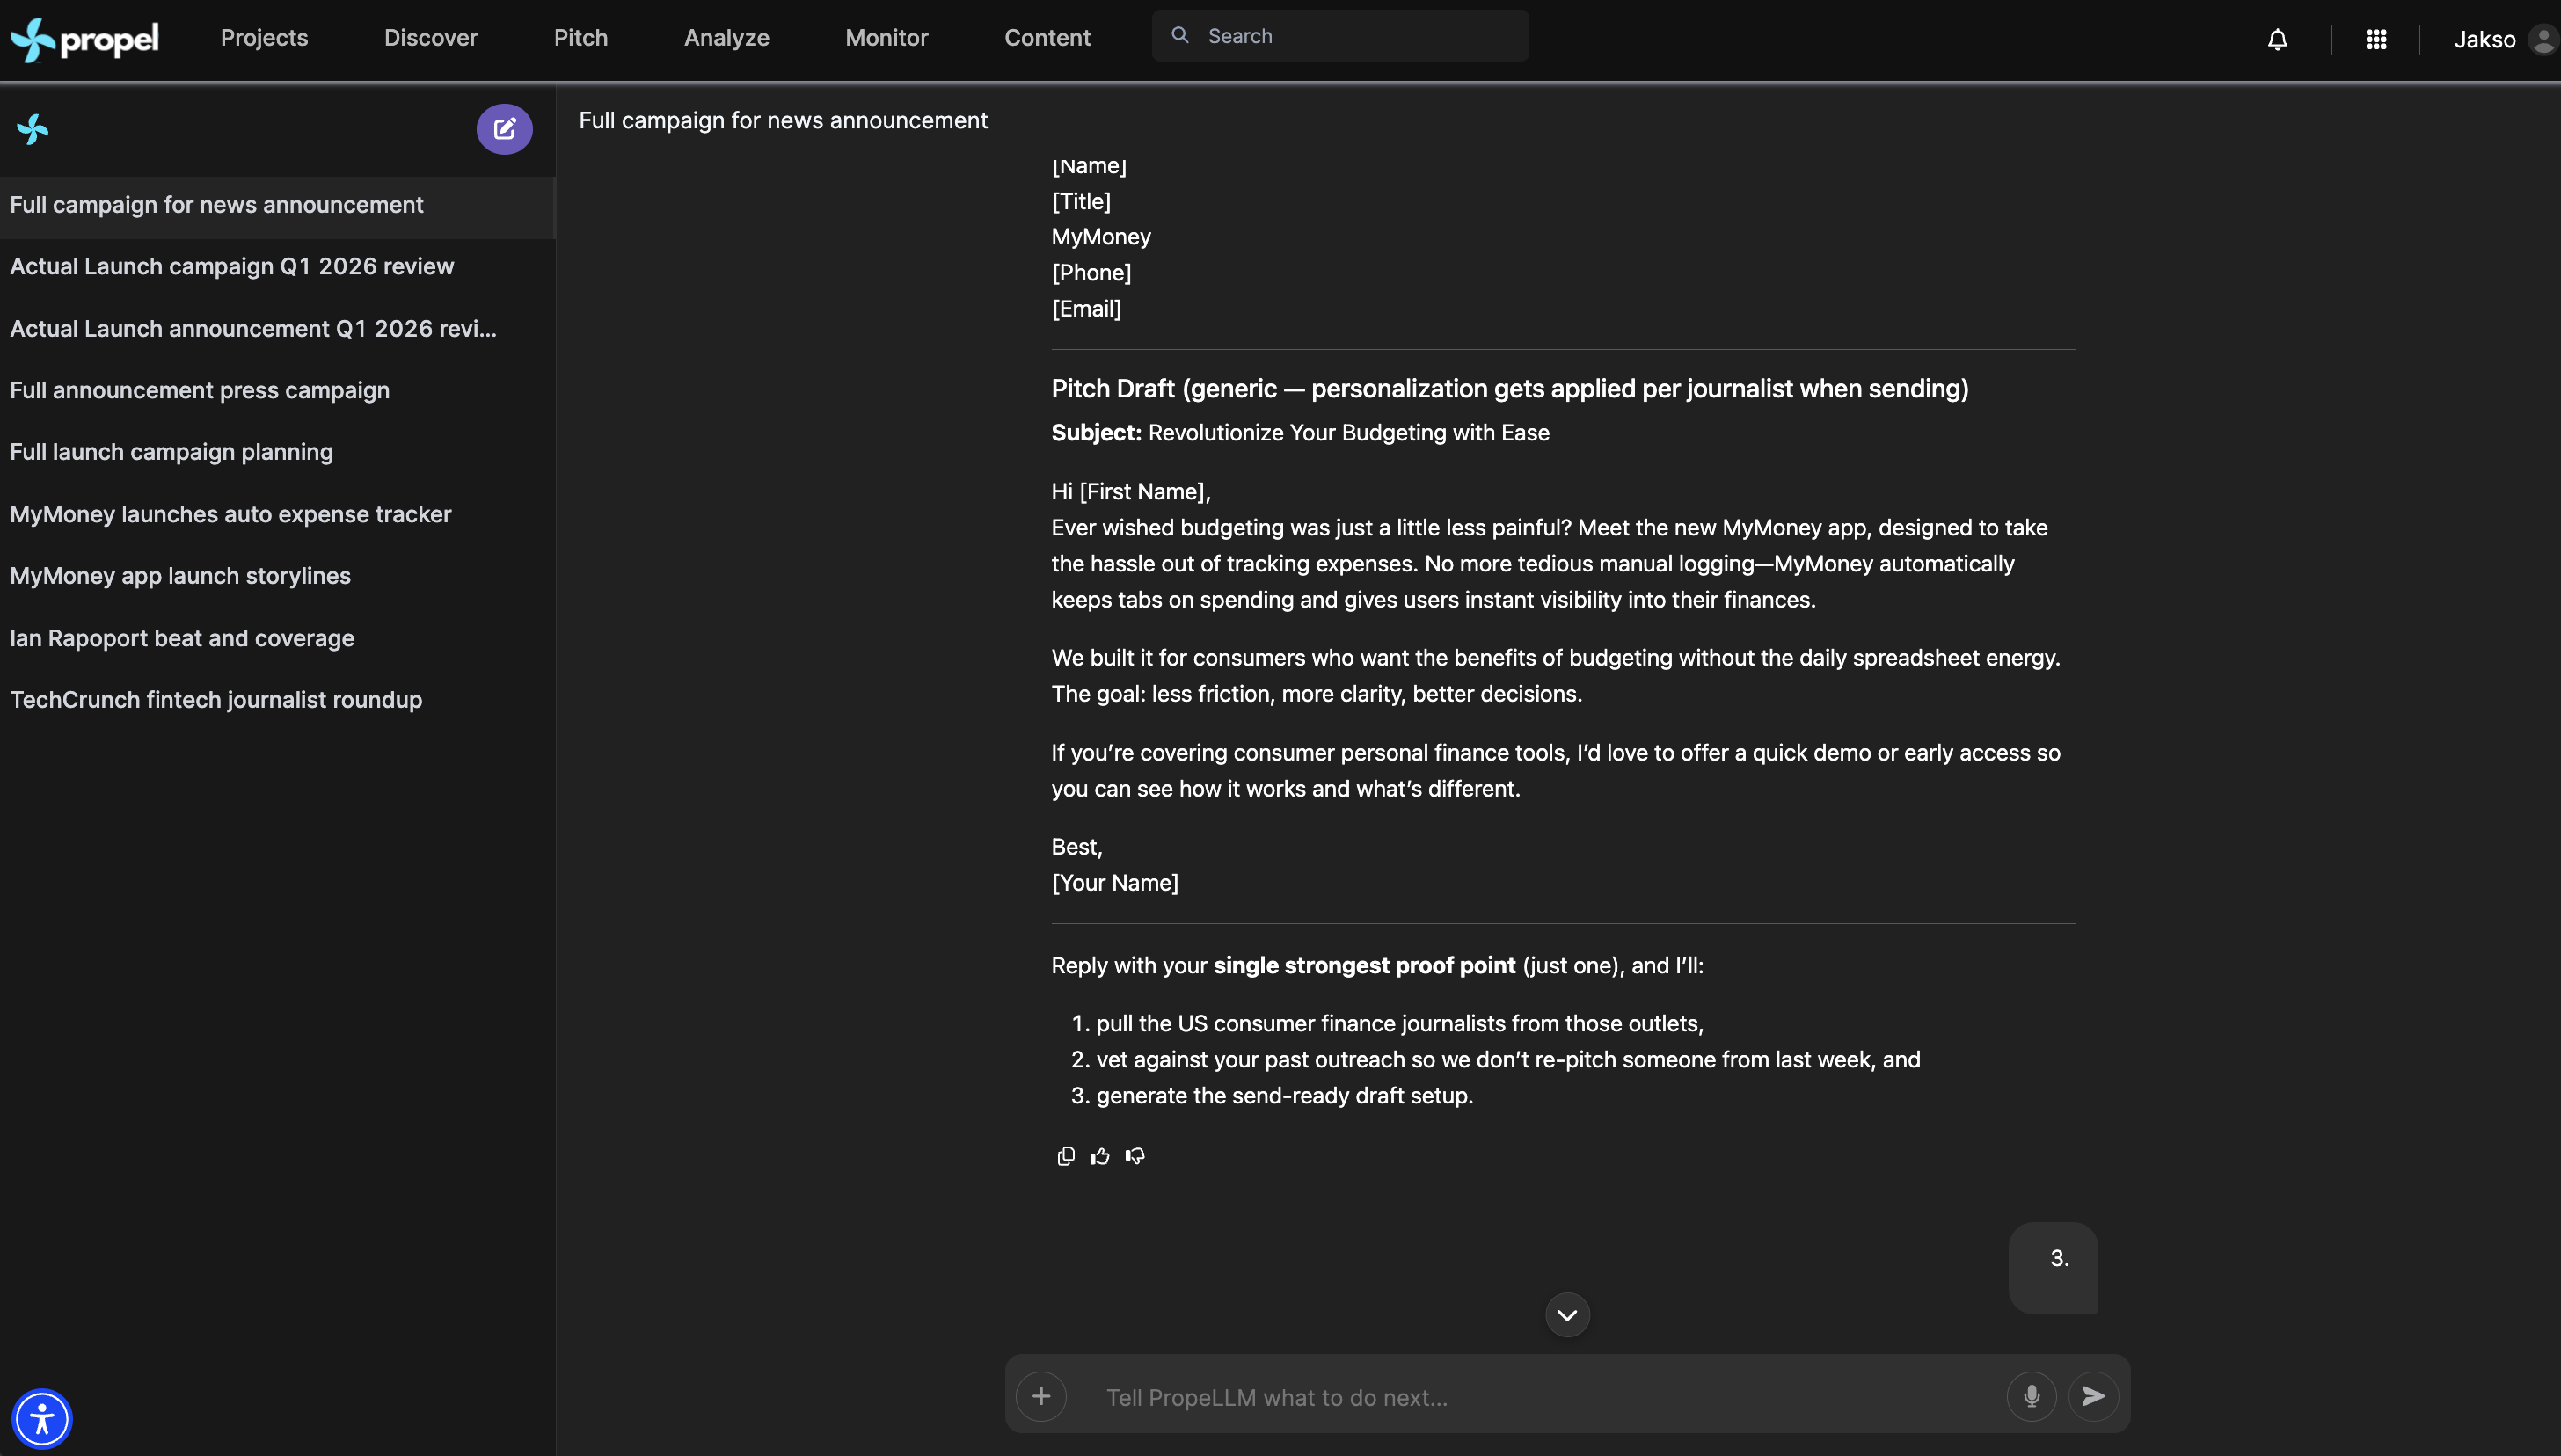
Task: Mark the response with thumbs down
Action: (x=1135, y=1156)
